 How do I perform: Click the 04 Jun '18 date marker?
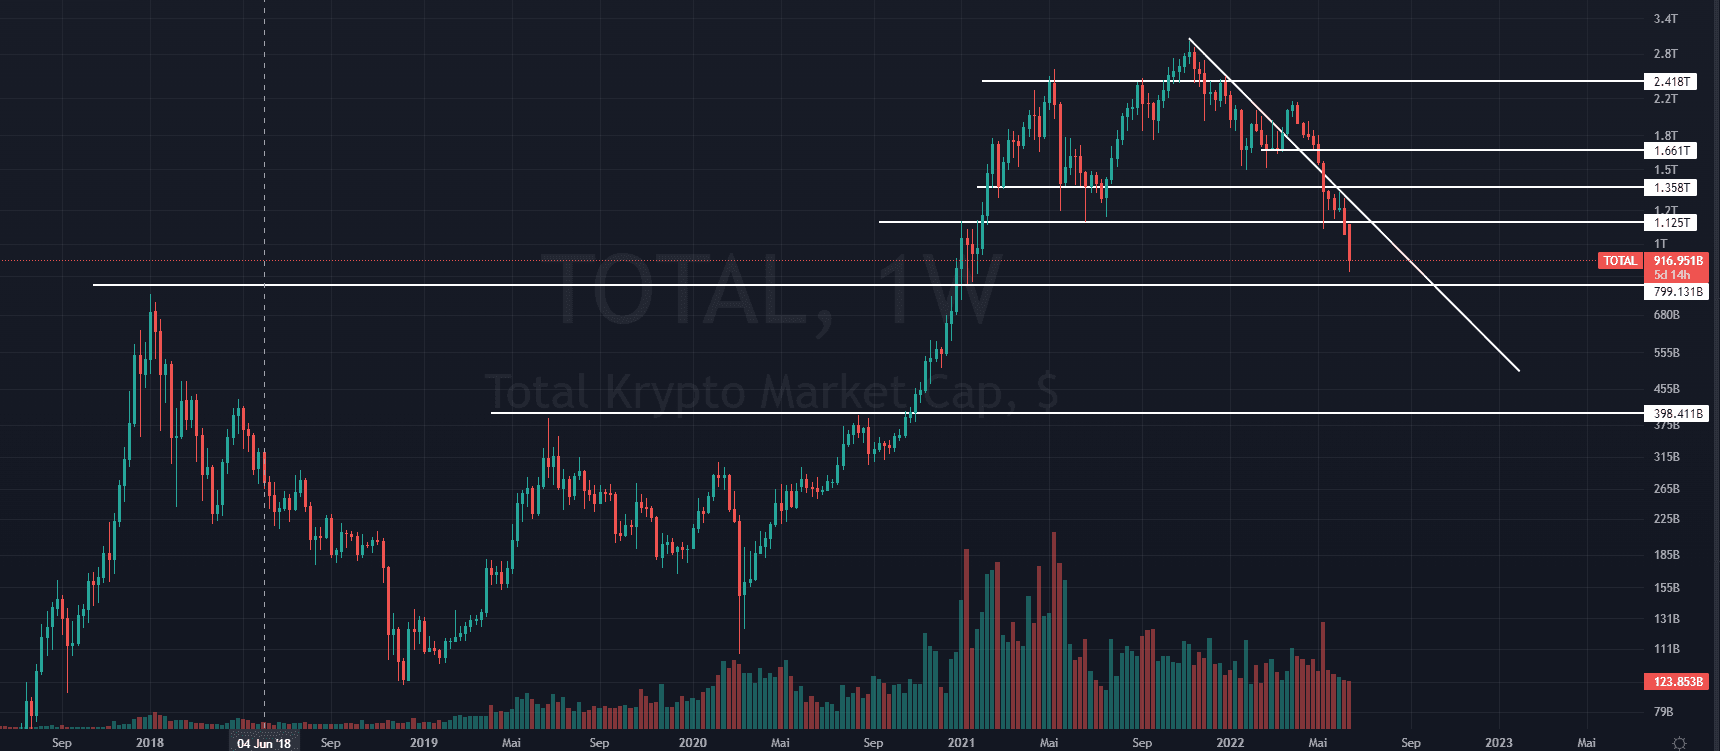pyautogui.click(x=264, y=743)
